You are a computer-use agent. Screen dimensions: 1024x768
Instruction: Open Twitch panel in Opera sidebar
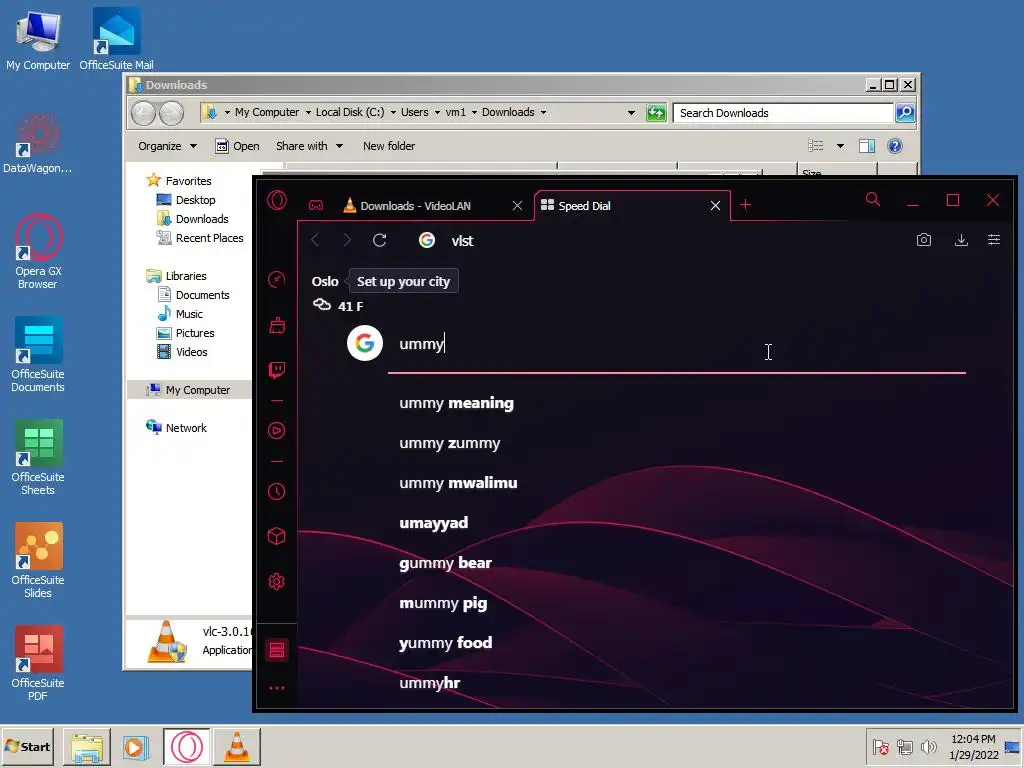click(x=277, y=370)
